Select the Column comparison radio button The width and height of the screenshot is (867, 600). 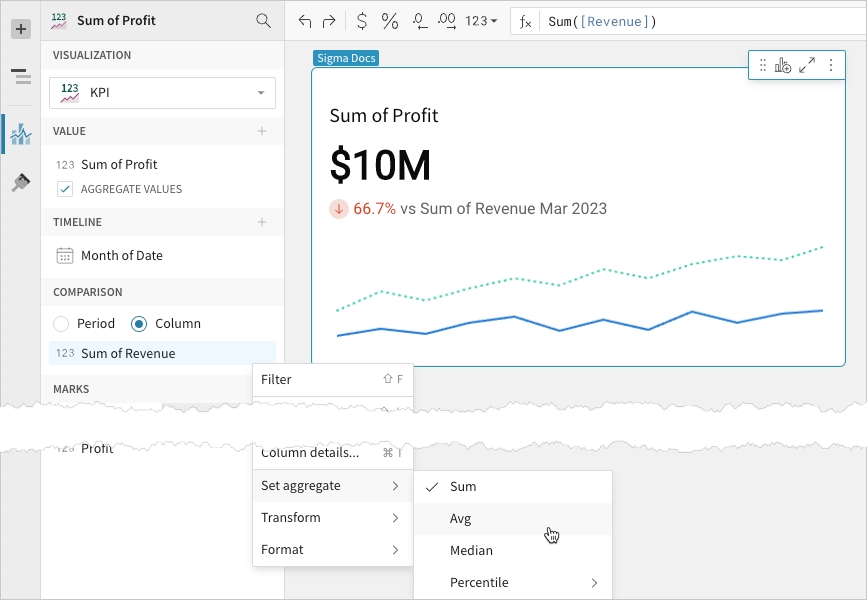pyautogui.click(x=139, y=324)
